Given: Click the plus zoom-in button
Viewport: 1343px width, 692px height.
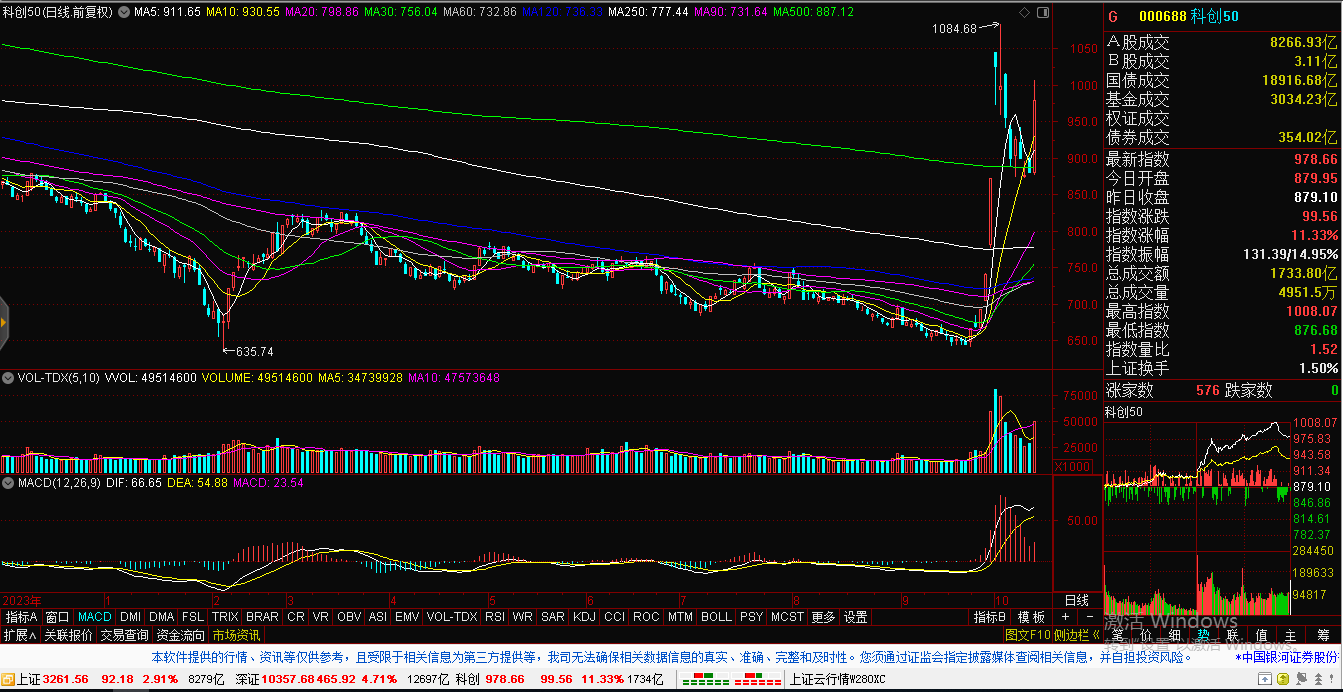Looking at the screenshot, I should click(1064, 617).
